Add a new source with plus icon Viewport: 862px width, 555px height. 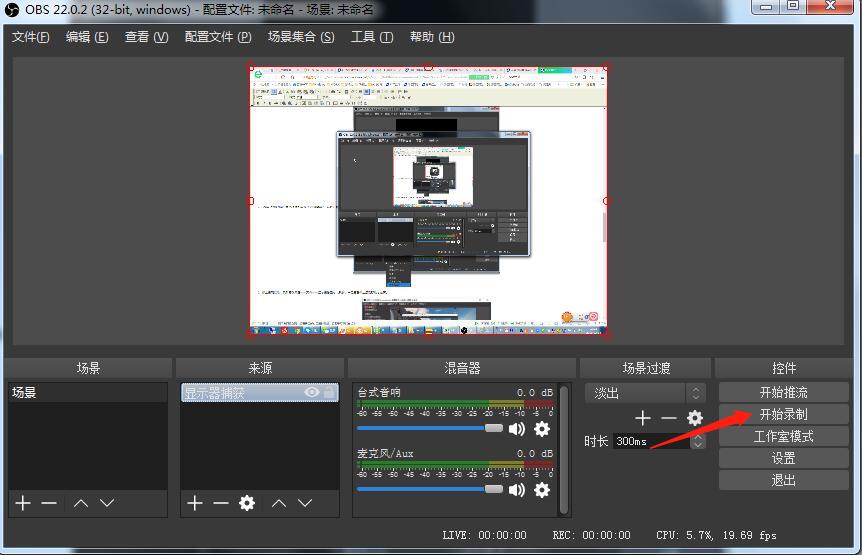pyautogui.click(x=195, y=503)
